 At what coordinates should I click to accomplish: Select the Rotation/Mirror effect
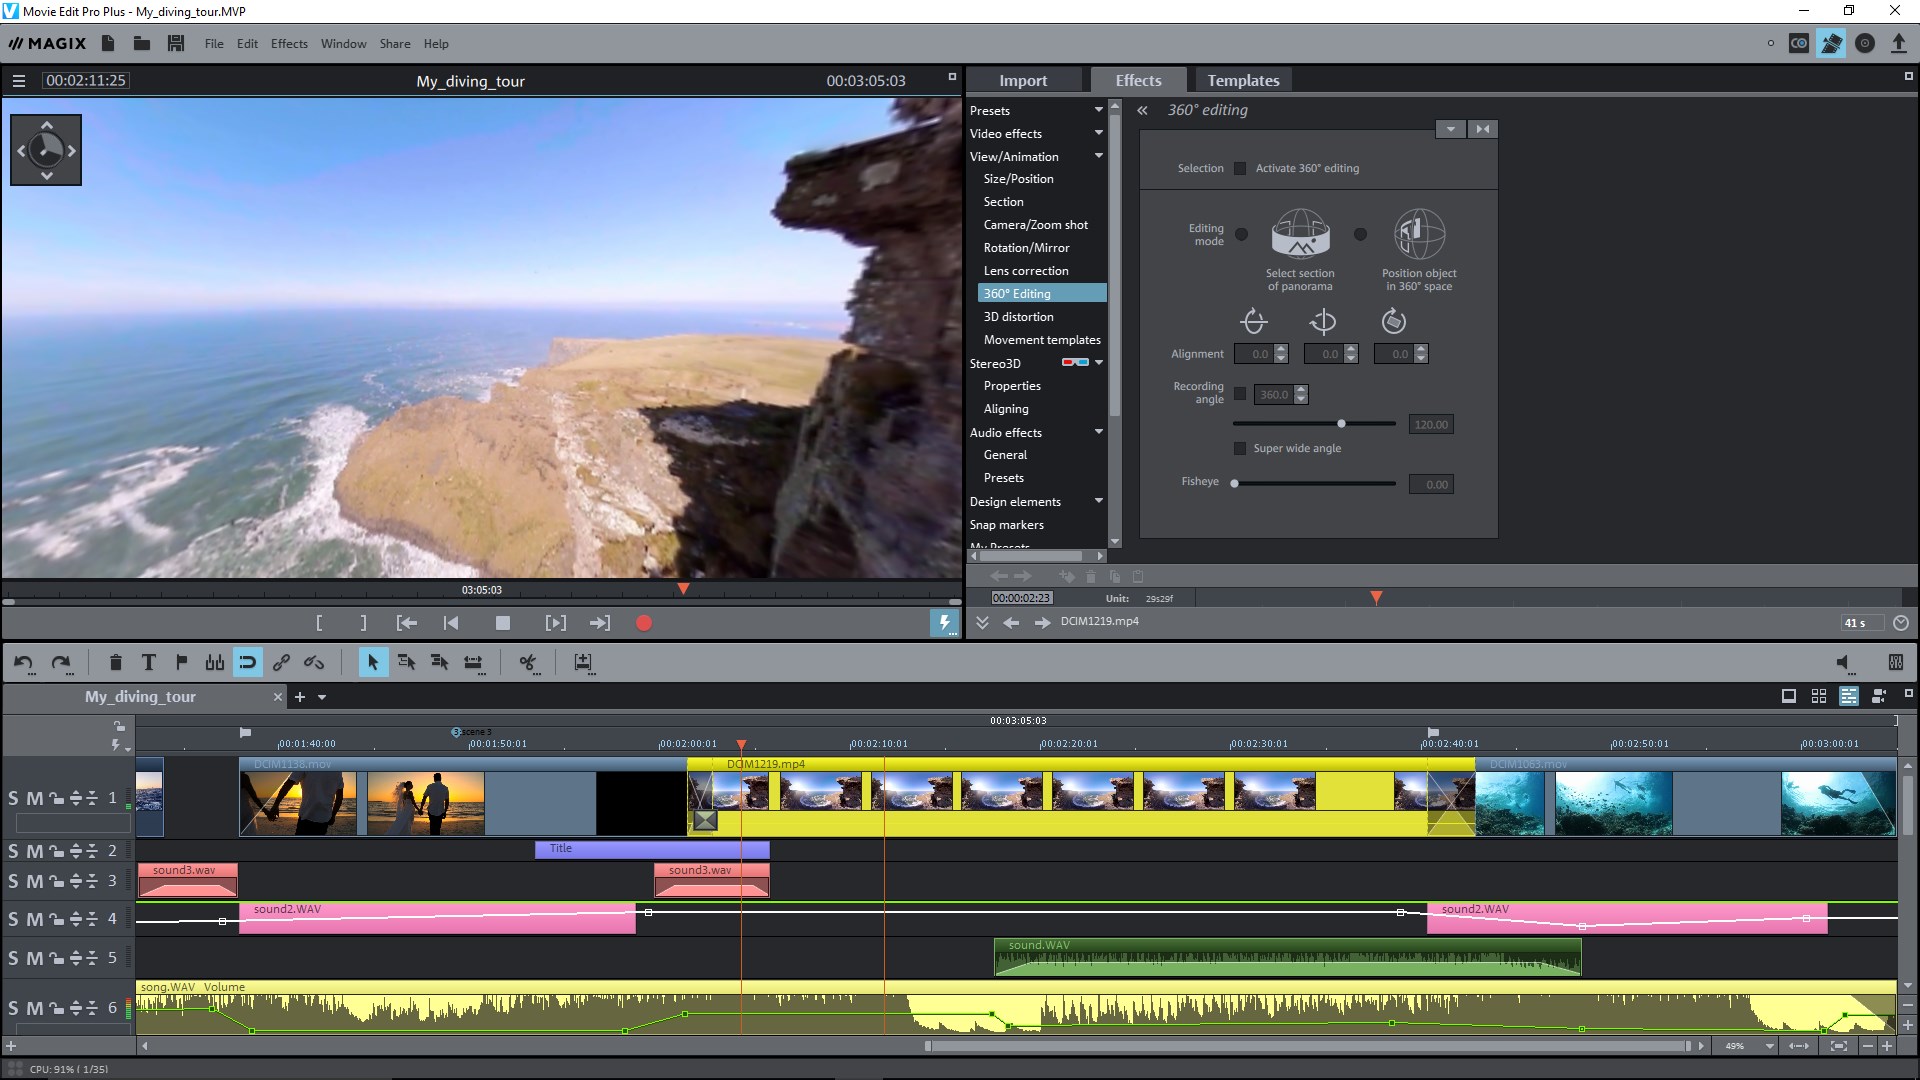pyautogui.click(x=1026, y=248)
